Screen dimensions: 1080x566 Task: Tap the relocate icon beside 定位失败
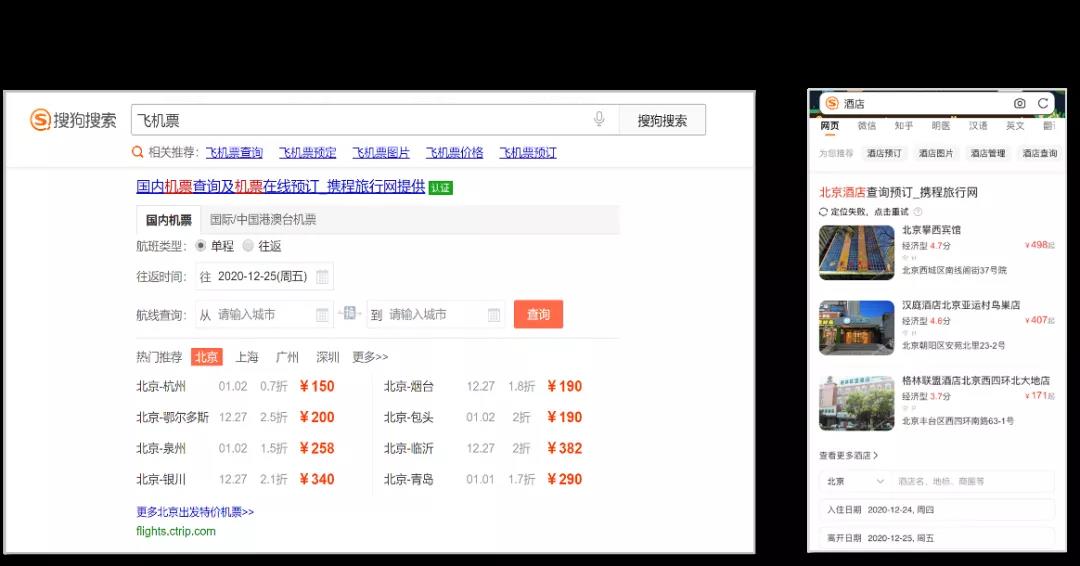823,212
